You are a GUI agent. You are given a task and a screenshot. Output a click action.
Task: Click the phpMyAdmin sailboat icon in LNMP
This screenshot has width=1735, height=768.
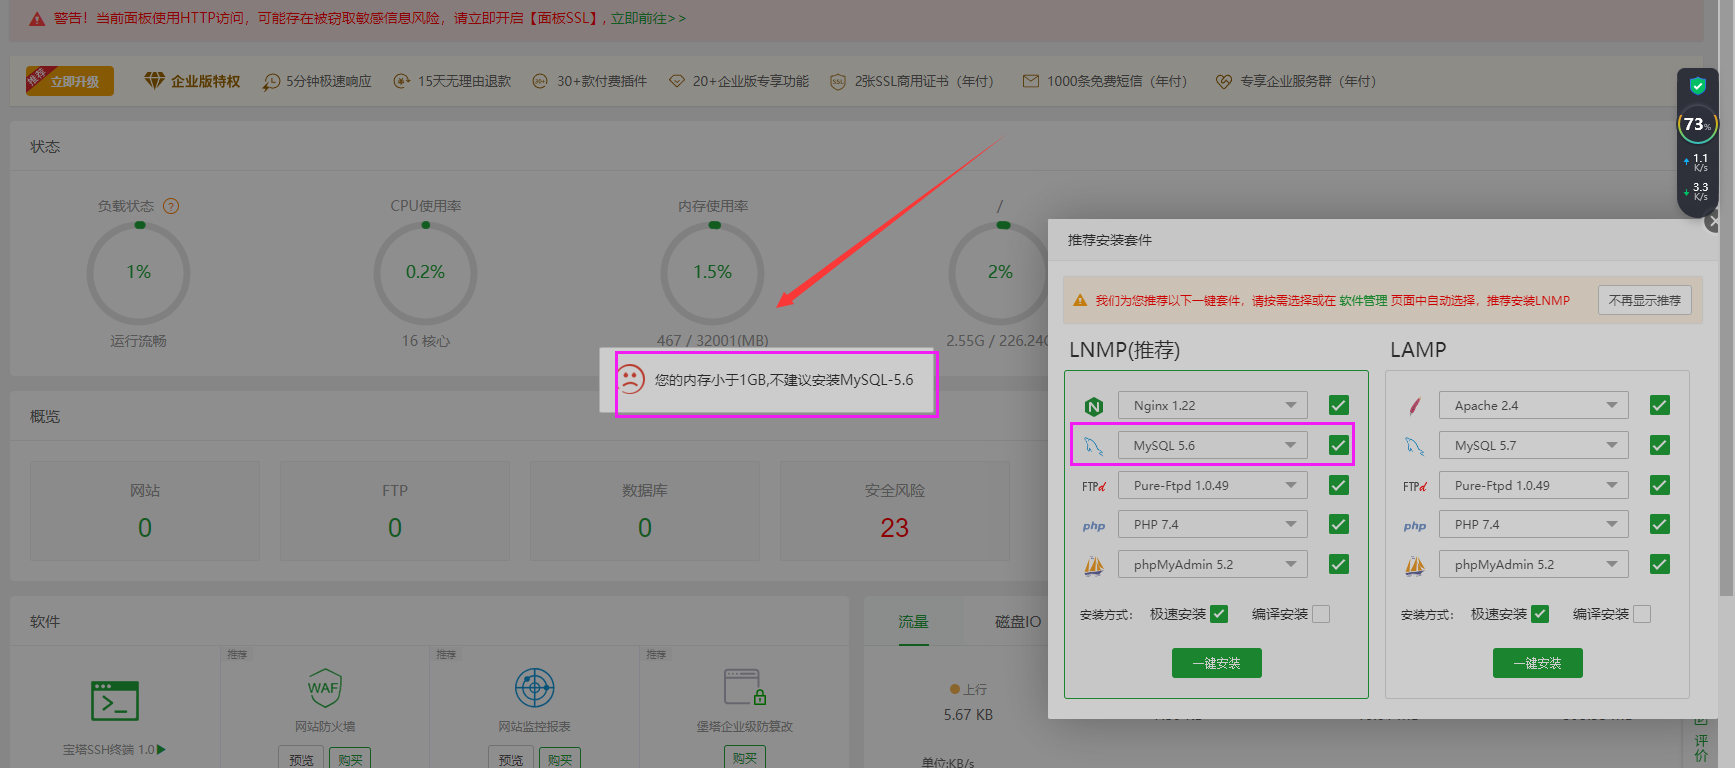1094,566
